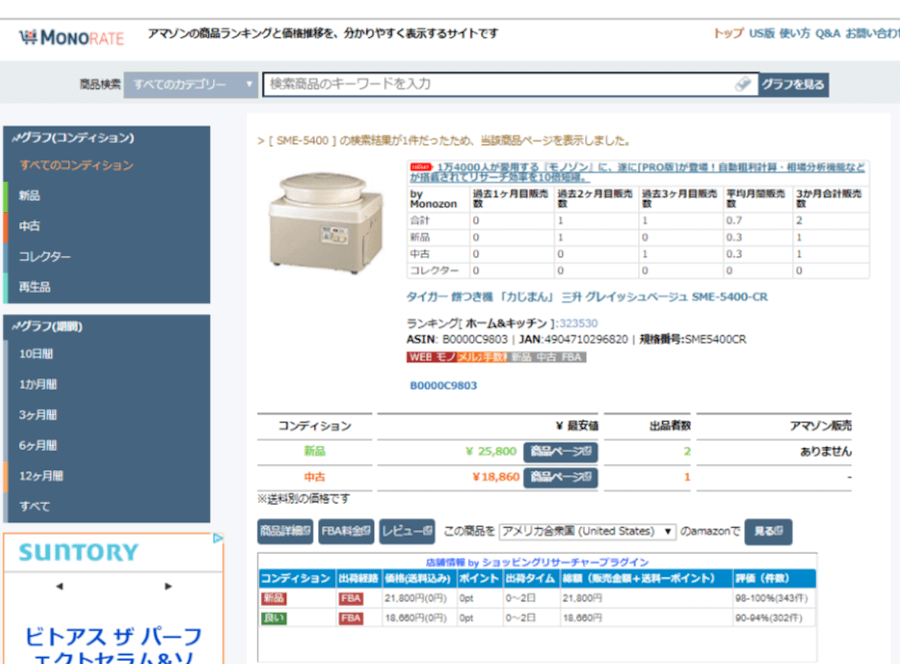Open ショッピングリサーチャープラグイン store info link
Screen dimensions: 900x664
click(x=537, y=562)
